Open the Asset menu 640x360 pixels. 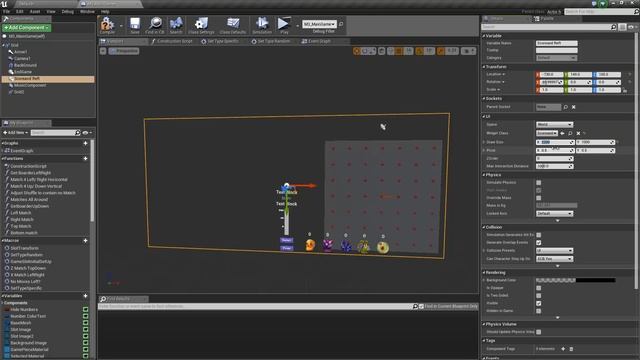[35, 11]
